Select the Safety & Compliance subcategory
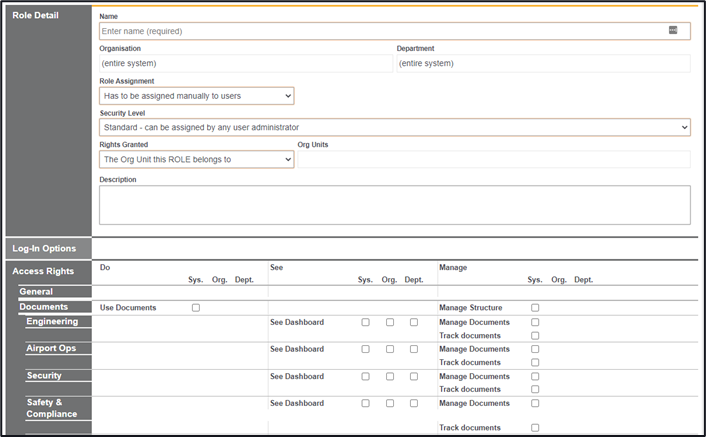Image resolution: width=706 pixels, height=437 pixels. point(52,408)
